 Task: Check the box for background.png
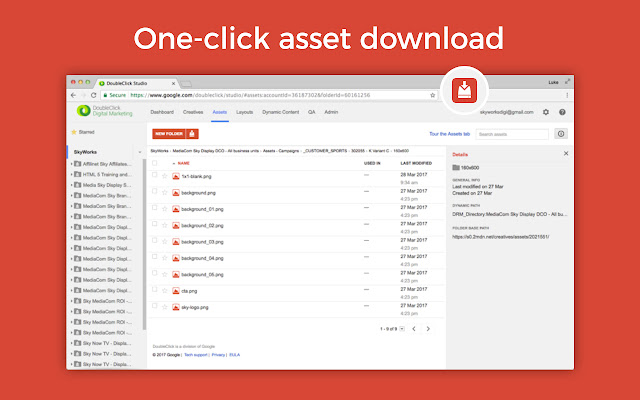[x=154, y=191]
